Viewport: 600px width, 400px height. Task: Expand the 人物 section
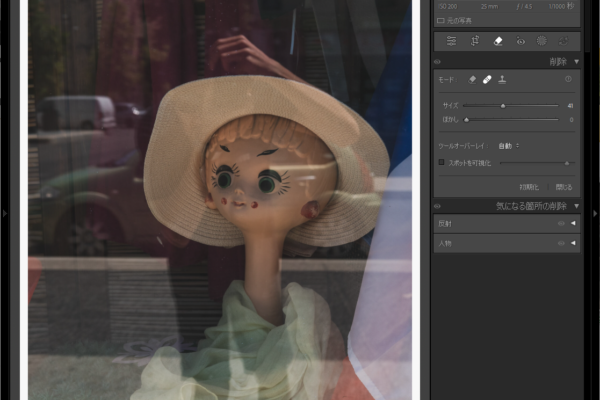573,243
